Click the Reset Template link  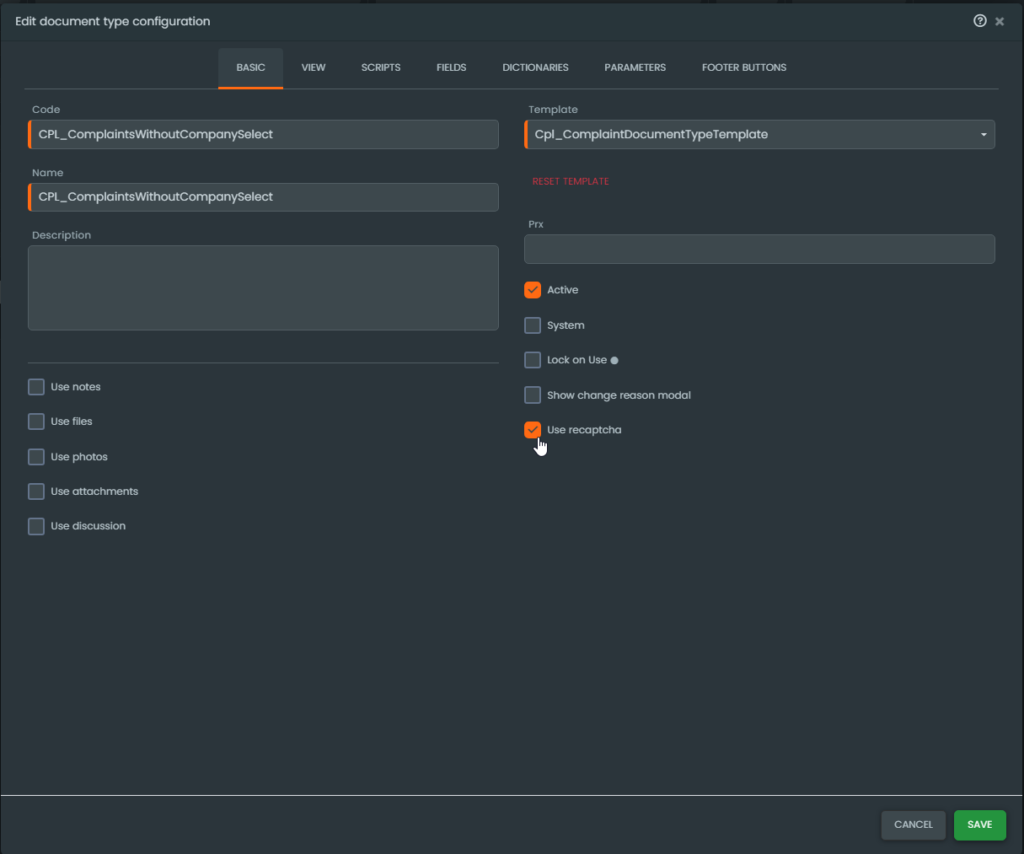click(x=570, y=182)
